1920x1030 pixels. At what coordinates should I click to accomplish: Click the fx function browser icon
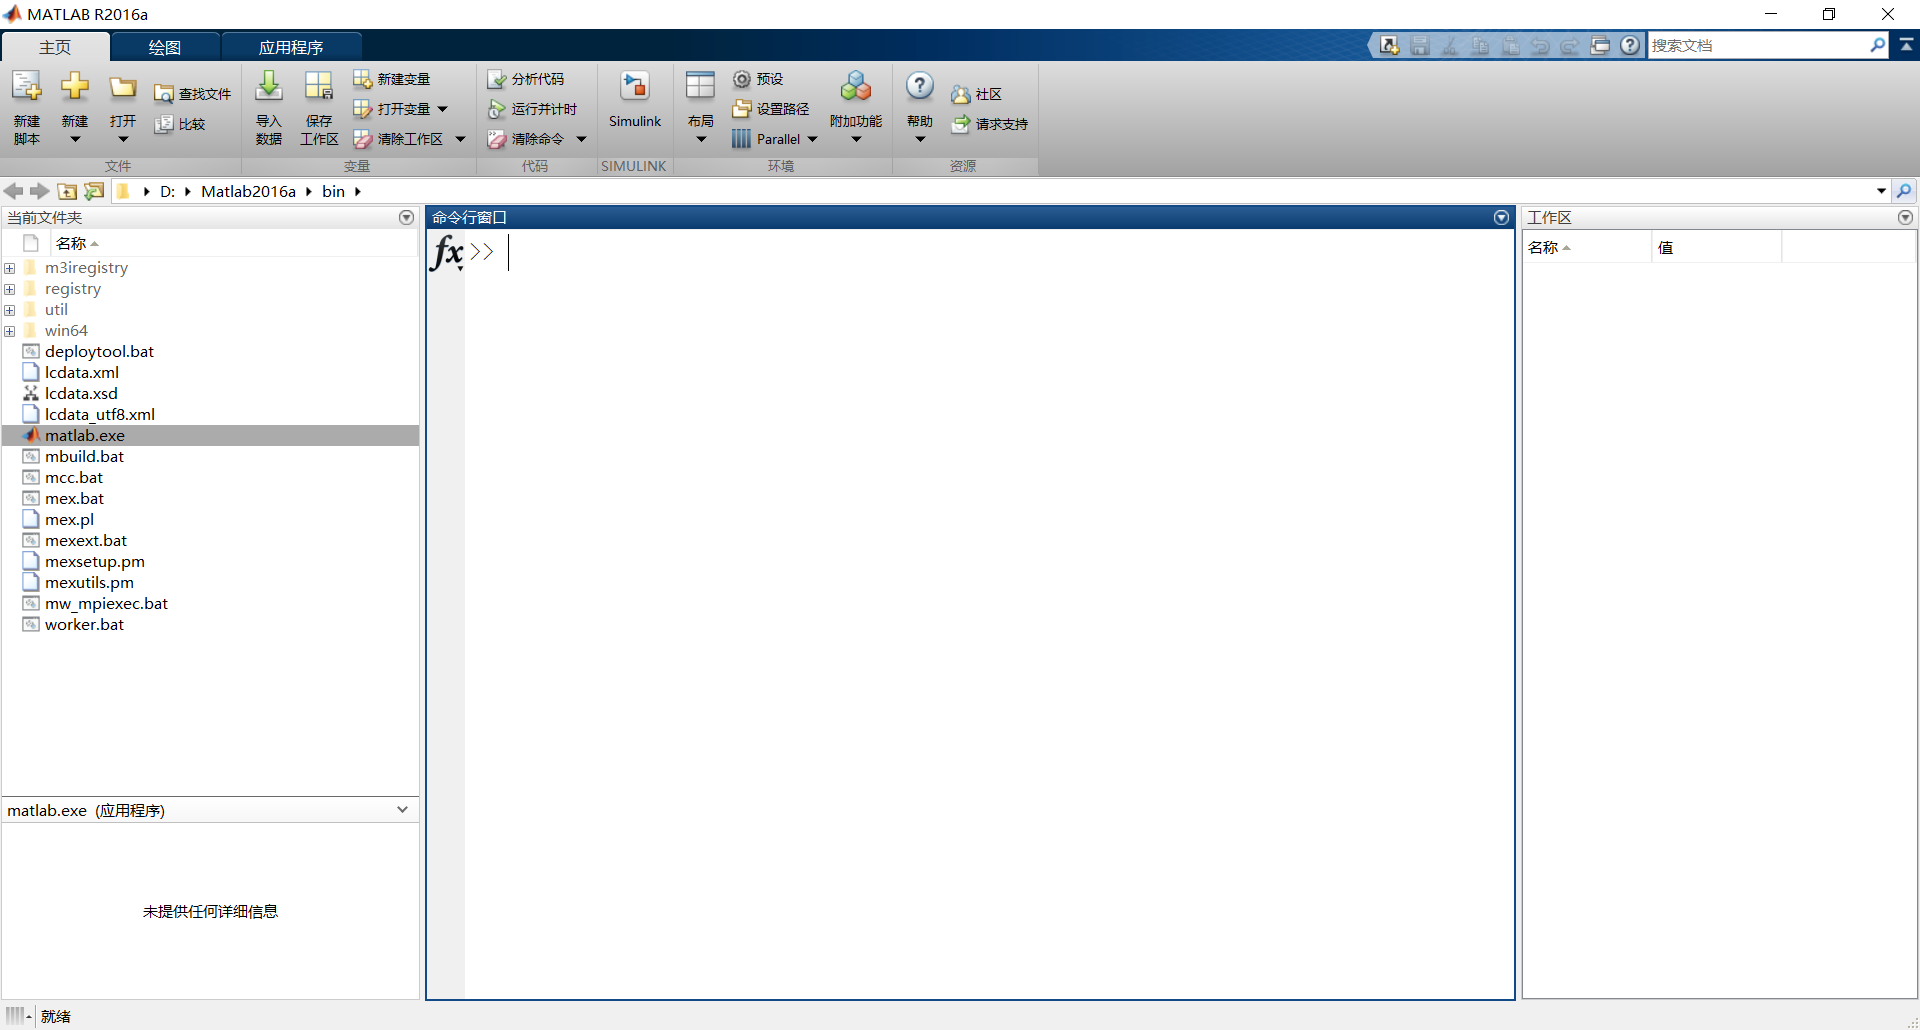447,252
